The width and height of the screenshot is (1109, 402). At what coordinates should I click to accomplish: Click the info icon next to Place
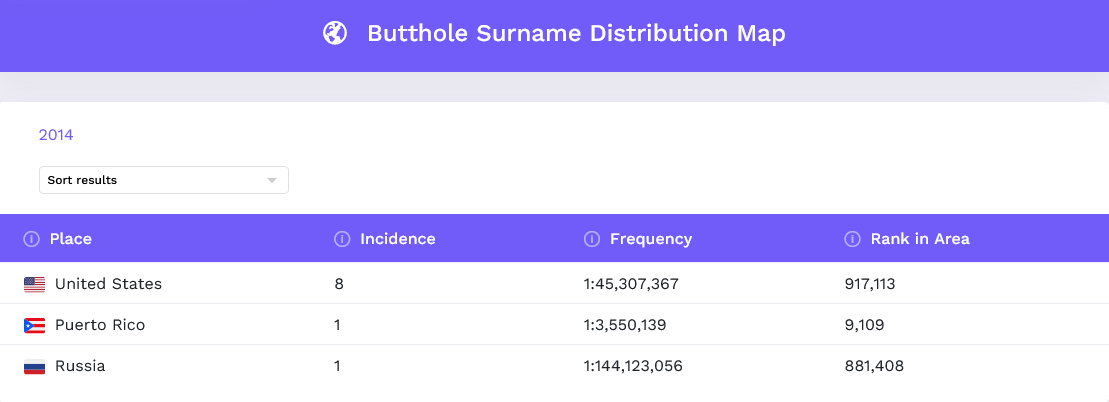point(31,239)
